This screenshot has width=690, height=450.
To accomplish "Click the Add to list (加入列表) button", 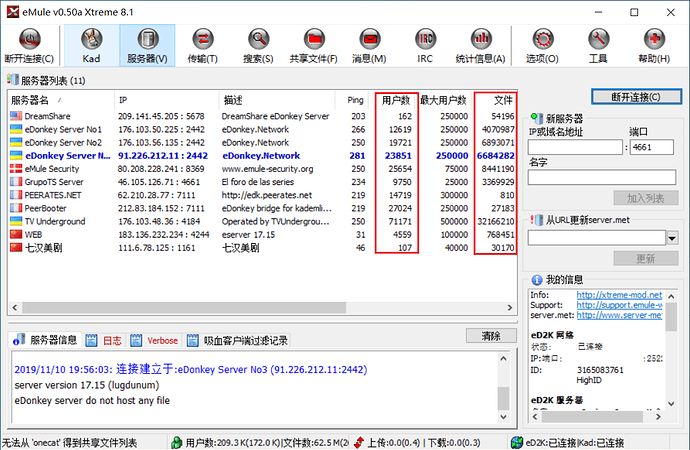I will 646,198.
